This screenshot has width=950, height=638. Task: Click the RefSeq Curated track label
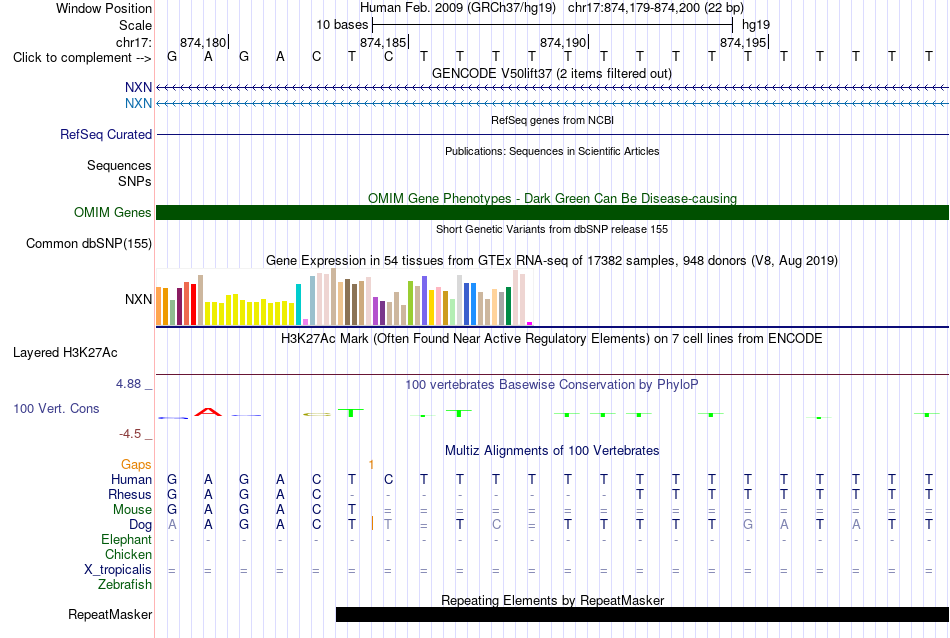click(x=106, y=135)
